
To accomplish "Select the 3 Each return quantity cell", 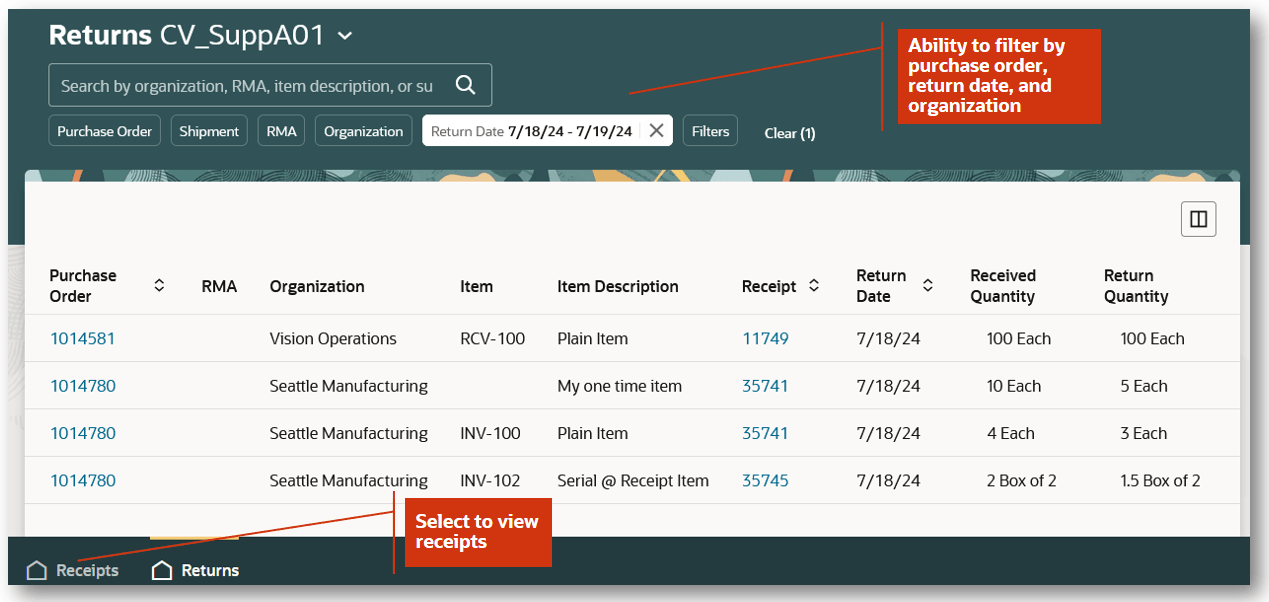I will click(1144, 433).
